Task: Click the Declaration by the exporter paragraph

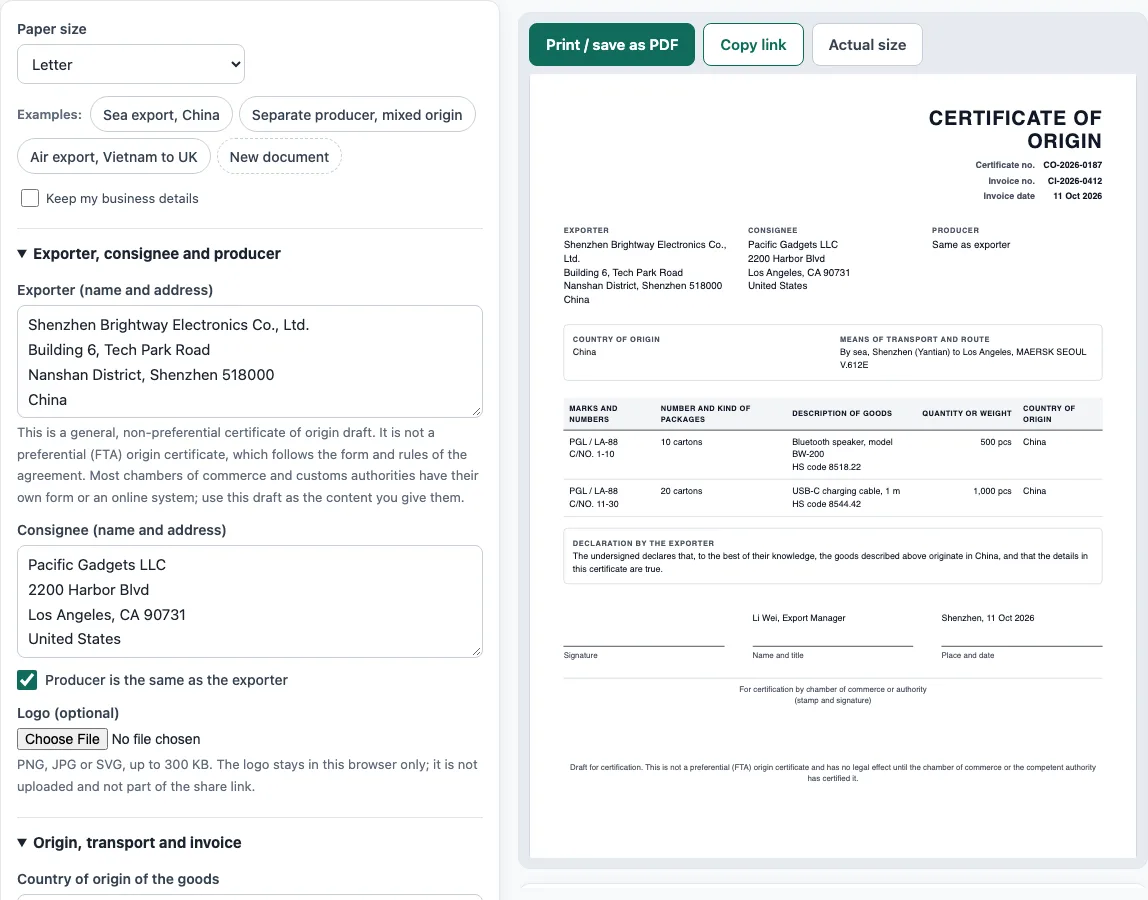Action: [x=830, y=562]
